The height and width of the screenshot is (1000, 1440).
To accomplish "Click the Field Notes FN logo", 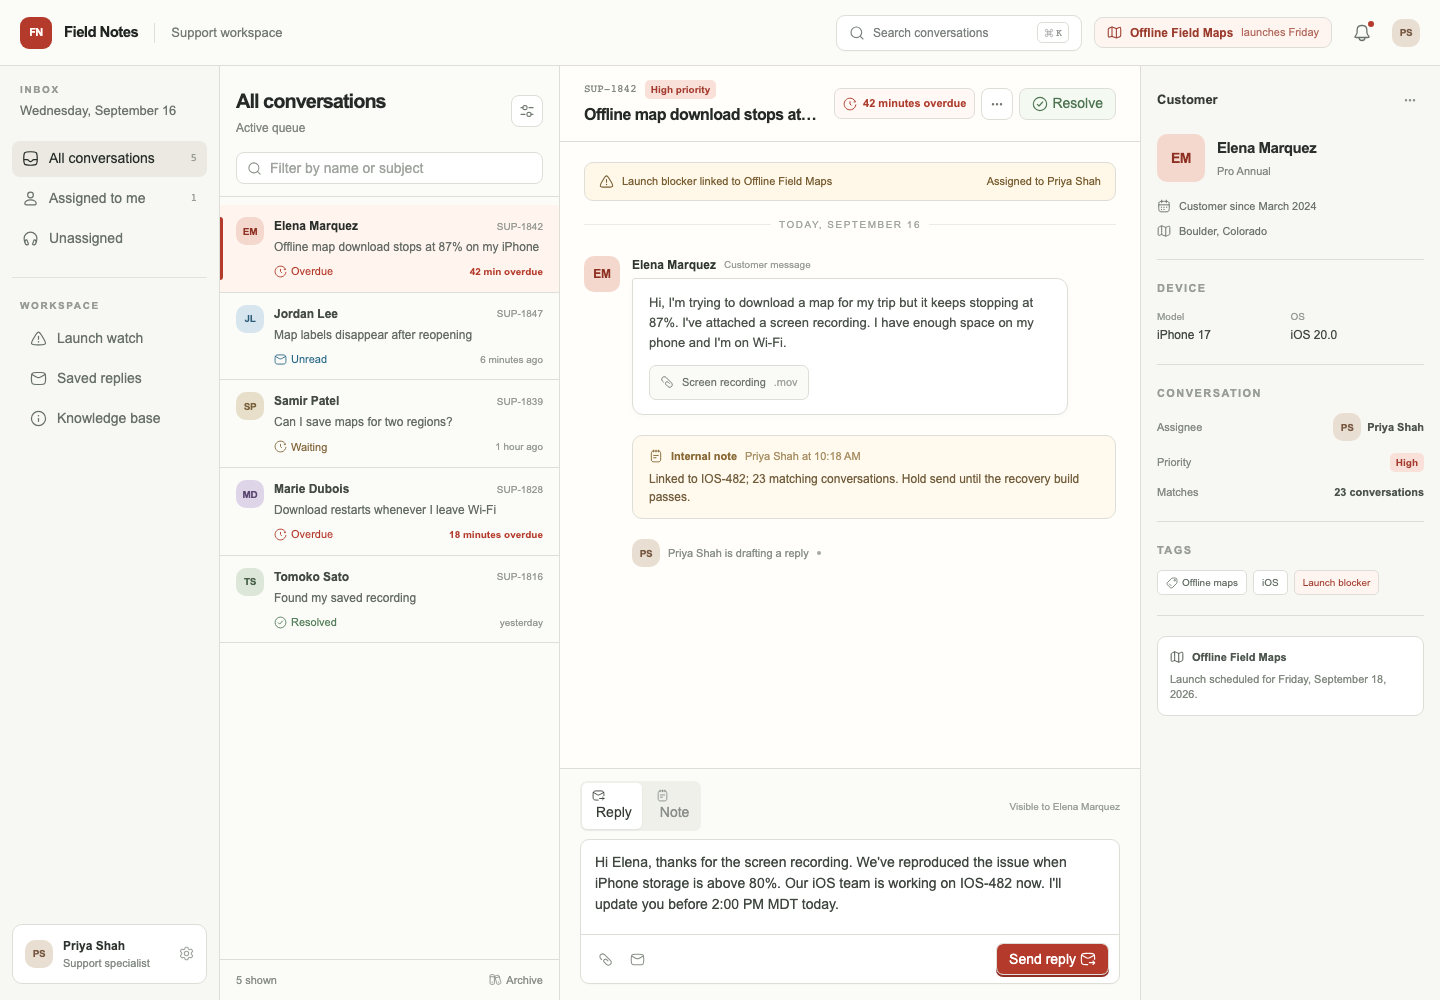I will click(x=36, y=33).
